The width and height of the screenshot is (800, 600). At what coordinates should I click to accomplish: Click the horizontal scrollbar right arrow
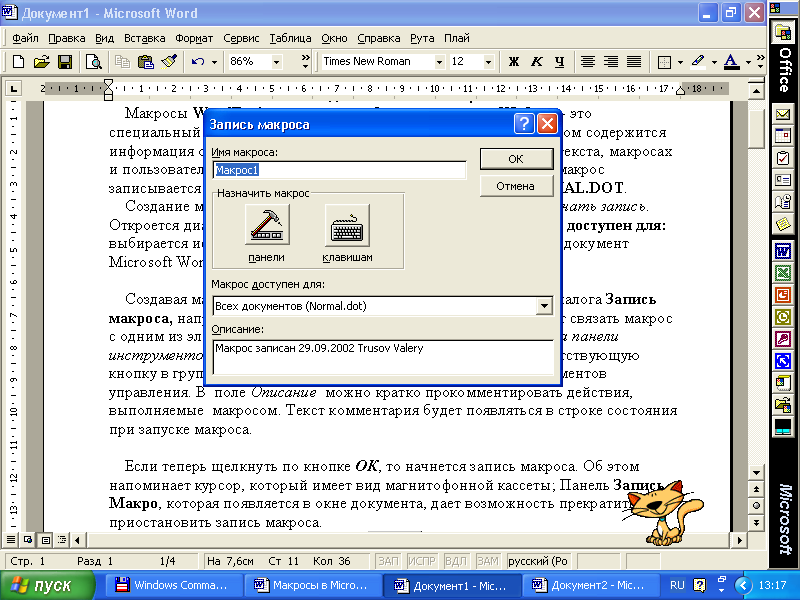pos(739,539)
